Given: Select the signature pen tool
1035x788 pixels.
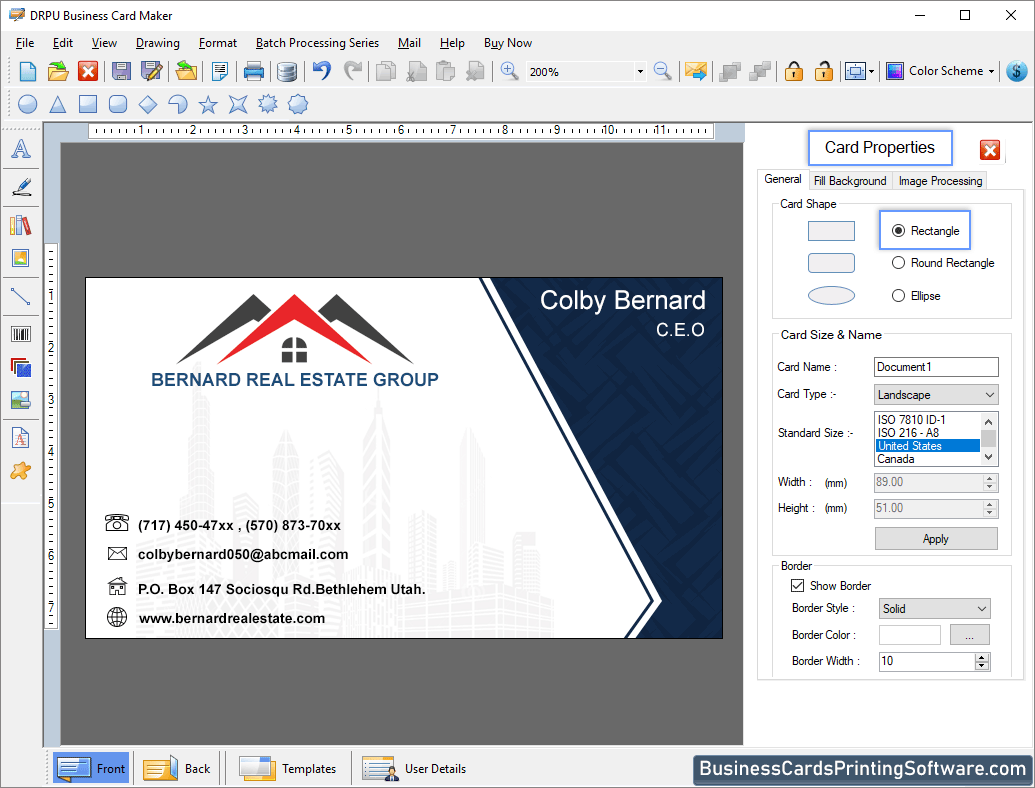Looking at the screenshot, I should pyautogui.click(x=21, y=187).
